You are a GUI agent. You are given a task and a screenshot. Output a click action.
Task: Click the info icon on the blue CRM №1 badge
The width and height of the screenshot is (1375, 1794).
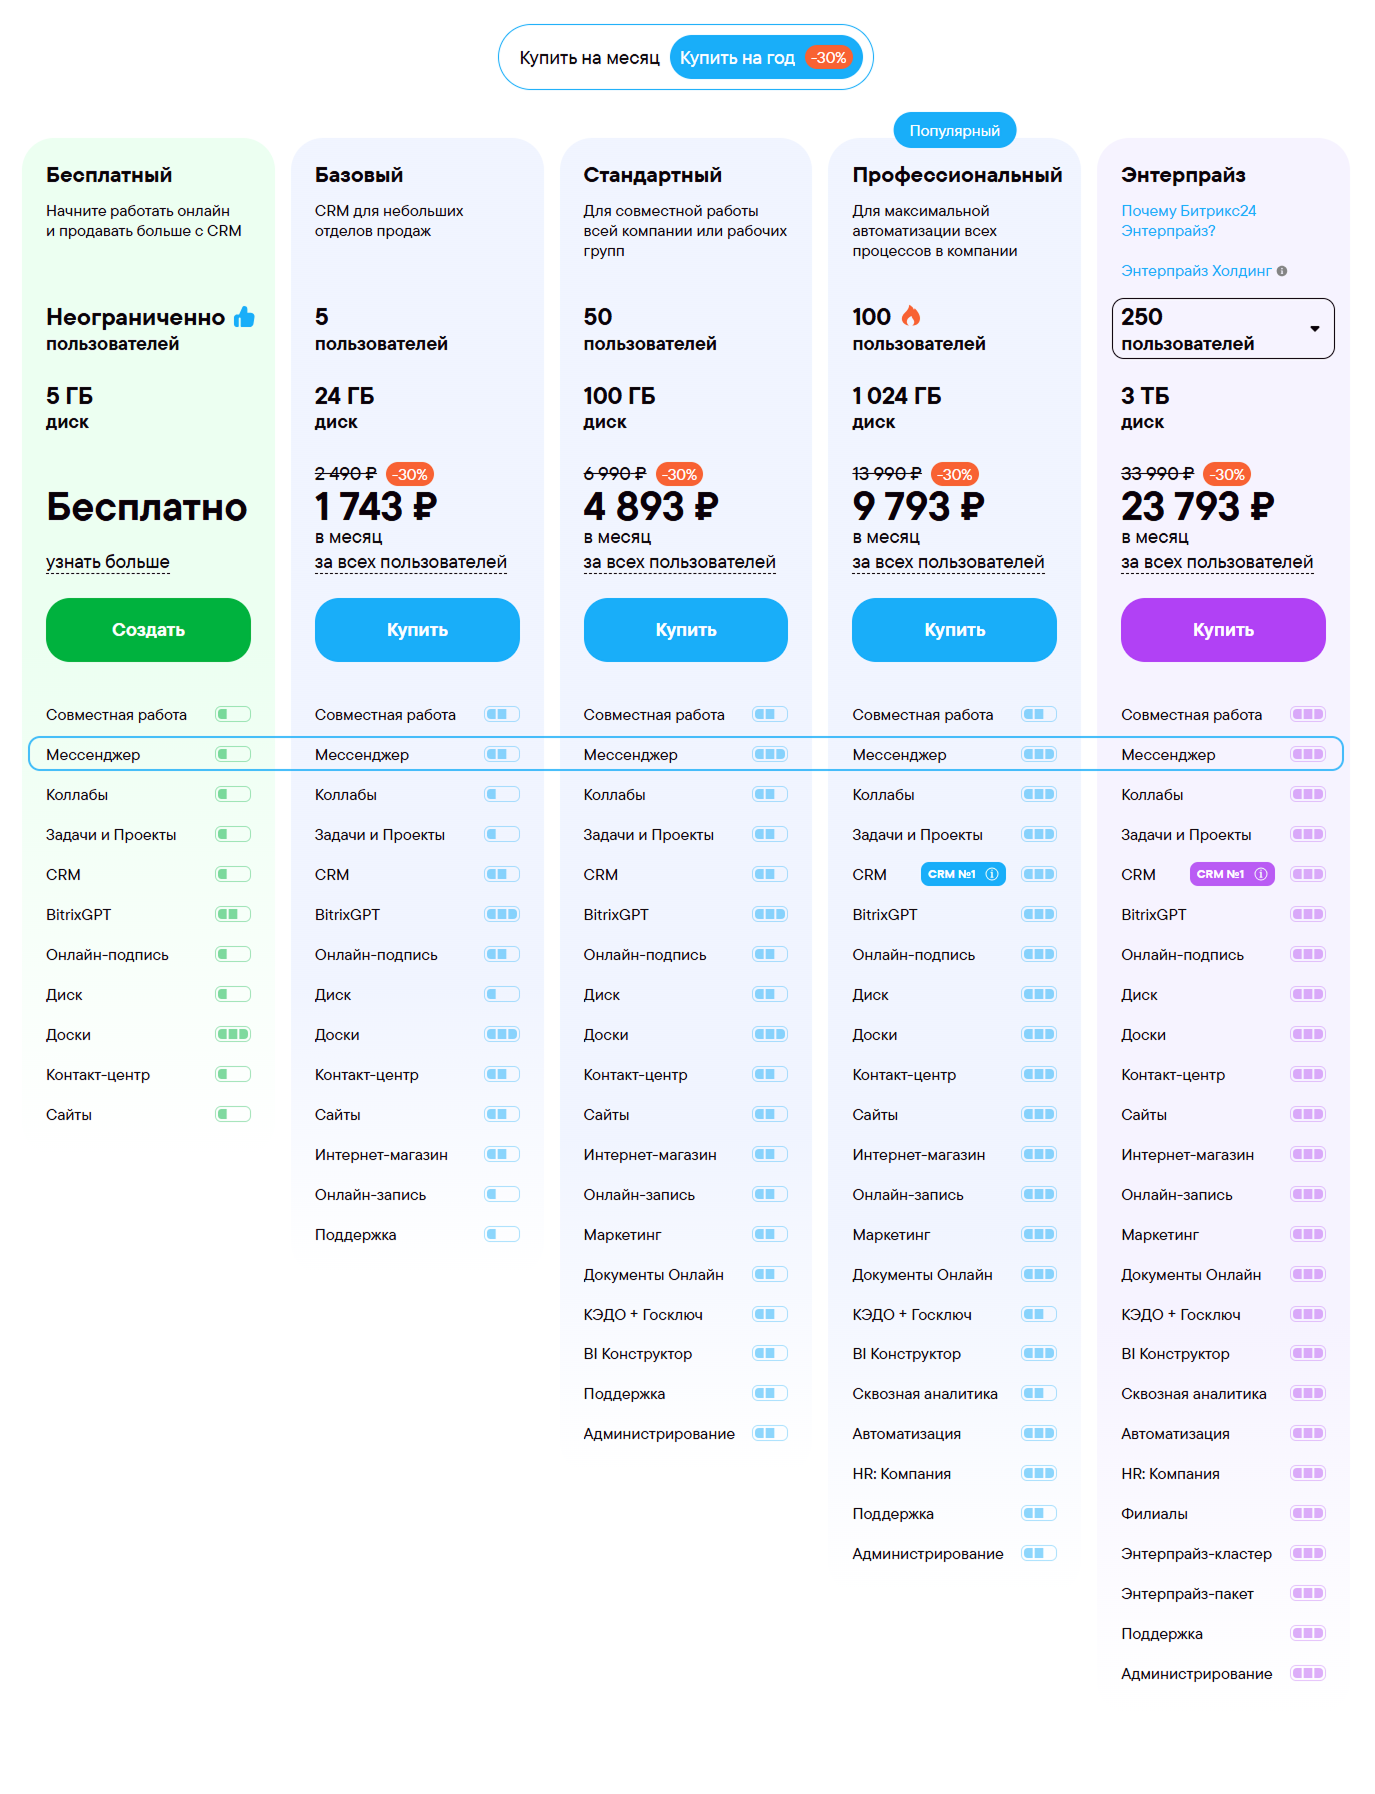point(992,874)
